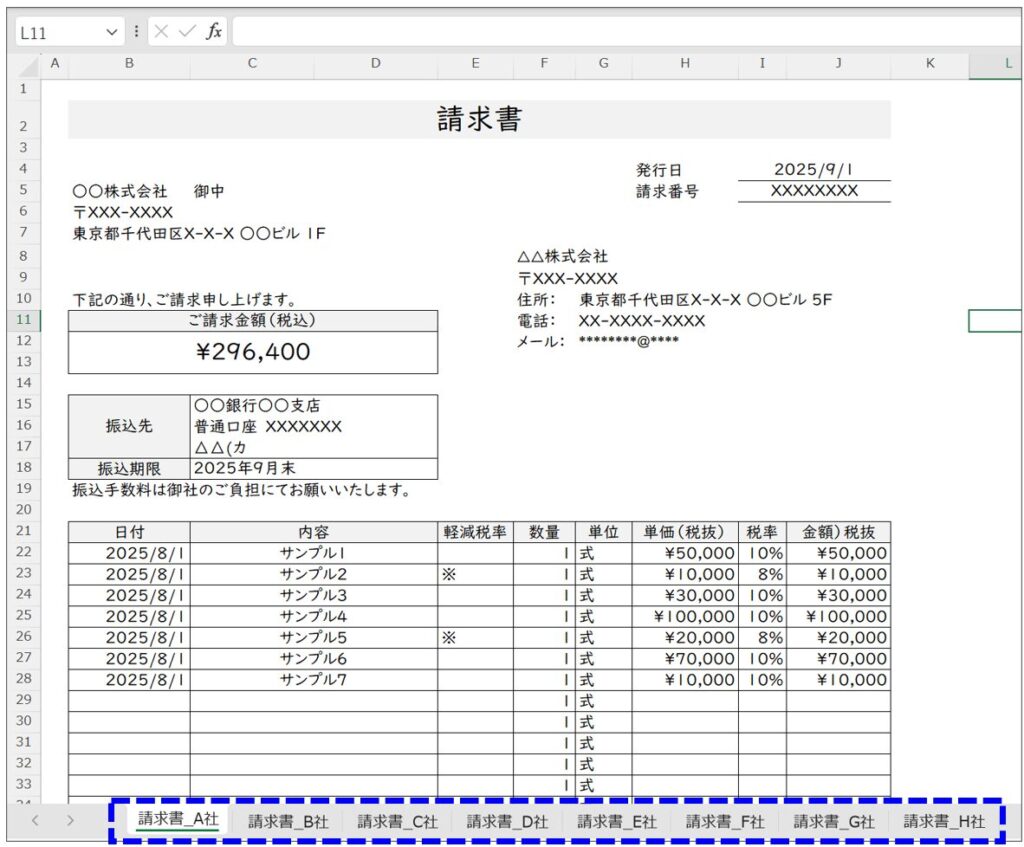Viewport: 1024px width, 847px height.
Task: Select the △△株式会社 sender name cell
Action: coord(562,256)
